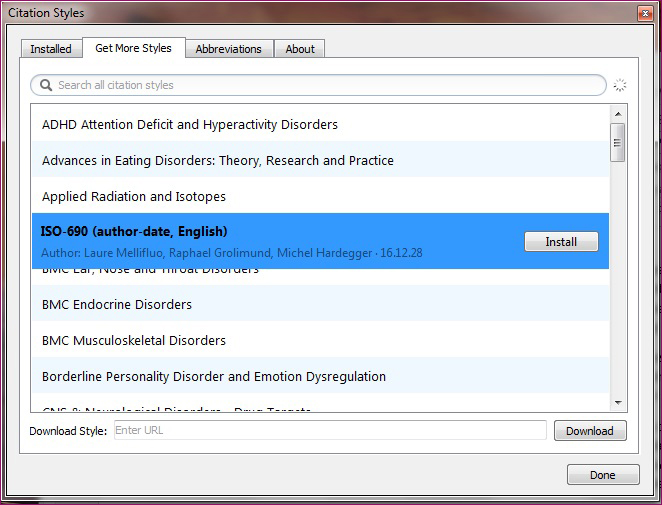Screen dimensions: 662x505
Task: Select the About tab
Action: (300, 49)
